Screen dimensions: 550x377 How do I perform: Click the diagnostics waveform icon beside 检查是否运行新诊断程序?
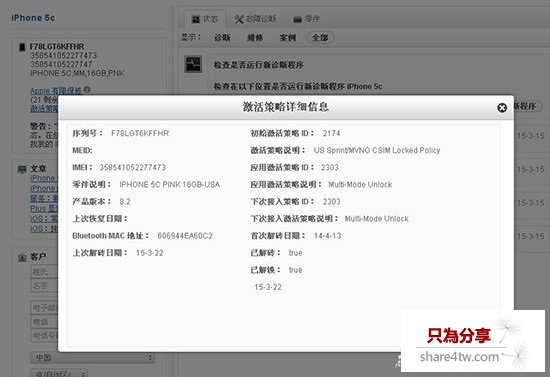click(x=193, y=64)
